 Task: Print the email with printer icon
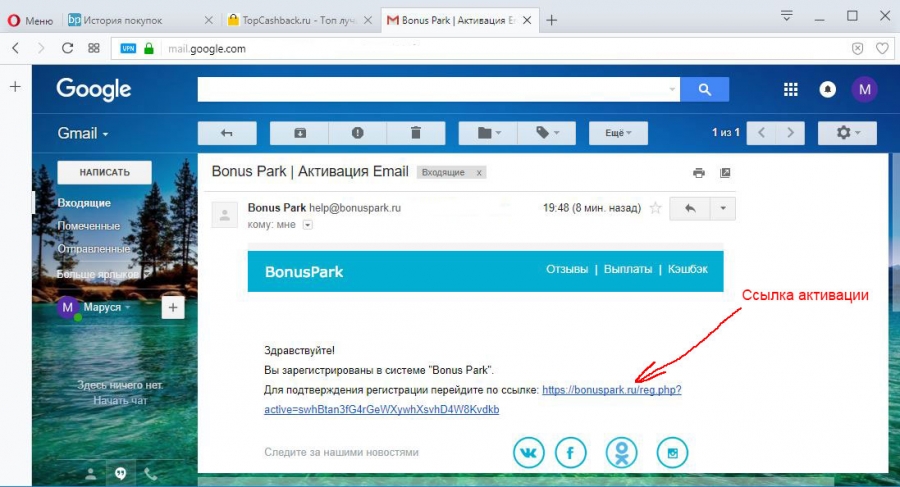tap(699, 173)
